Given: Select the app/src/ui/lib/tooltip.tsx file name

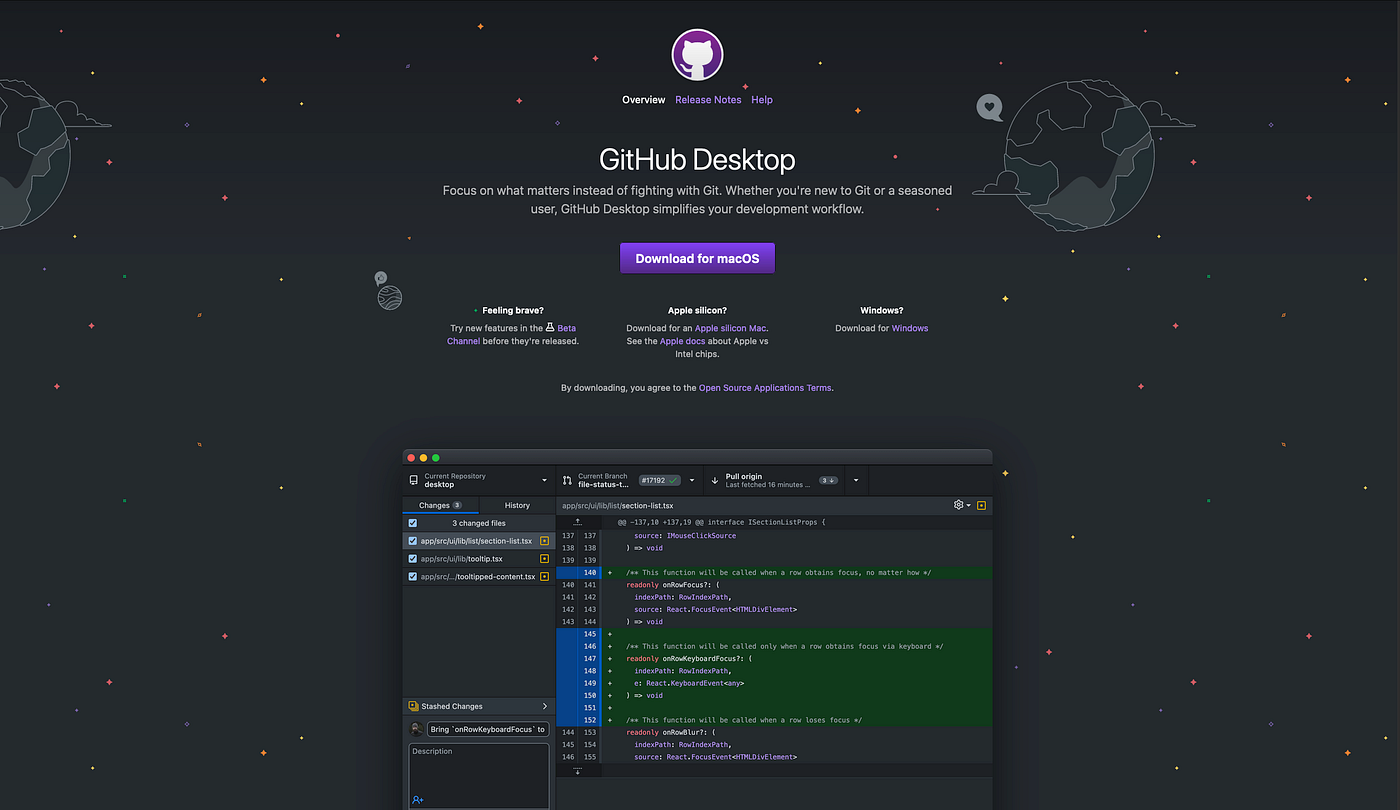Looking at the screenshot, I should [461, 559].
